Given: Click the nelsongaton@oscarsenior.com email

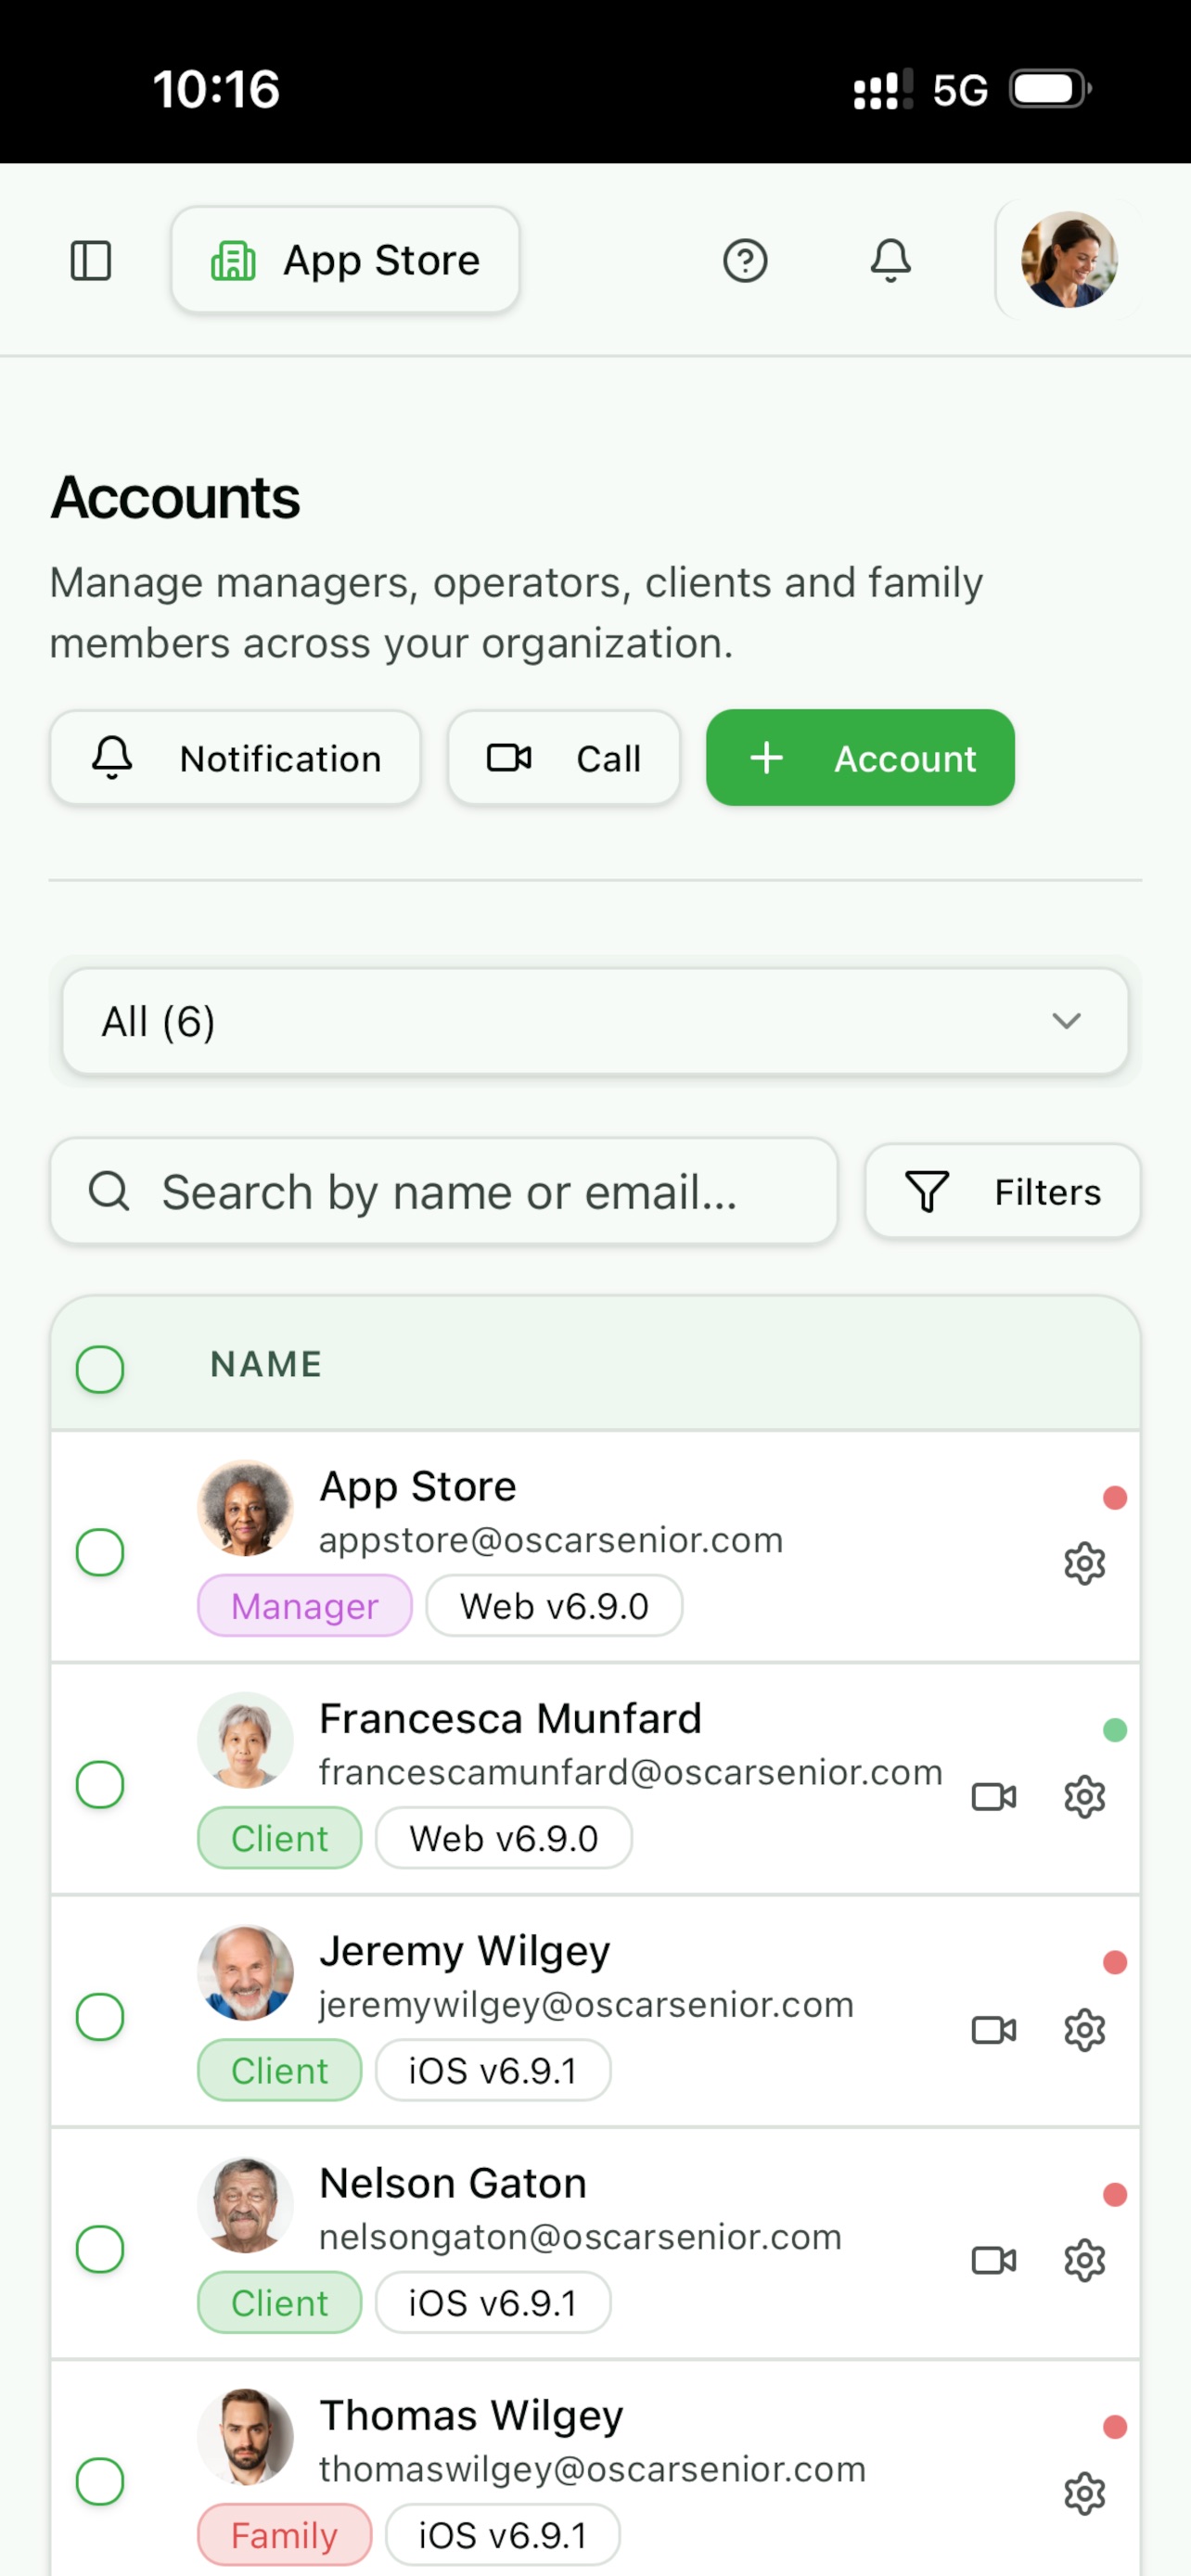Looking at the screenshot, I should coord(580,2237).
